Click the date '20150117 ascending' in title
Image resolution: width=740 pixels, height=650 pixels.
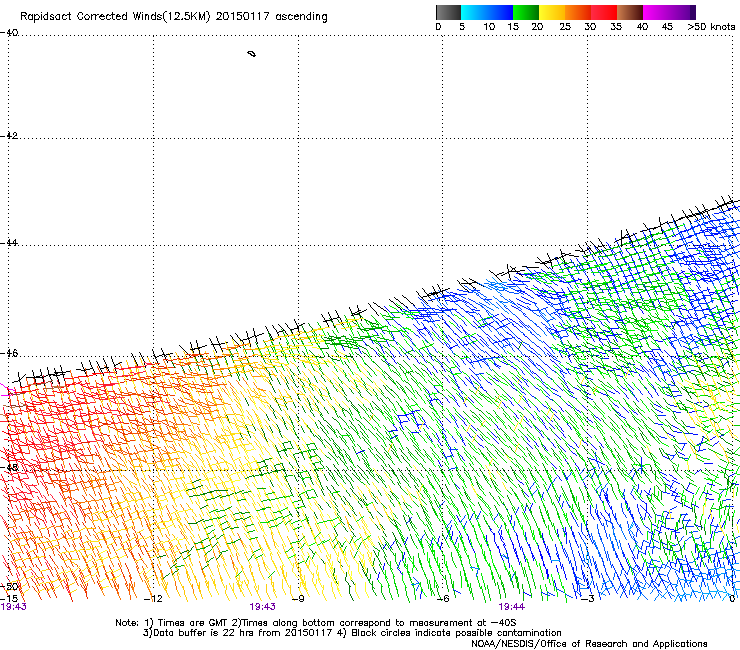pos(271,17)
